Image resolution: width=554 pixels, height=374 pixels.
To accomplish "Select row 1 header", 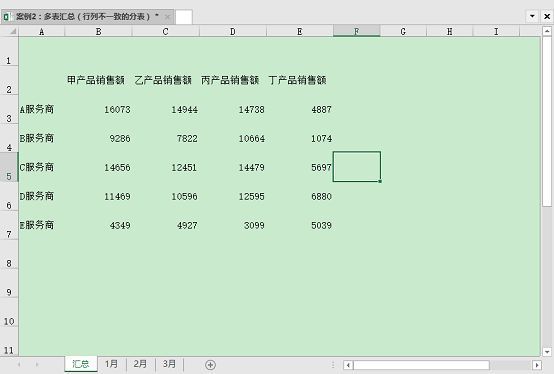I will (9, 51).
